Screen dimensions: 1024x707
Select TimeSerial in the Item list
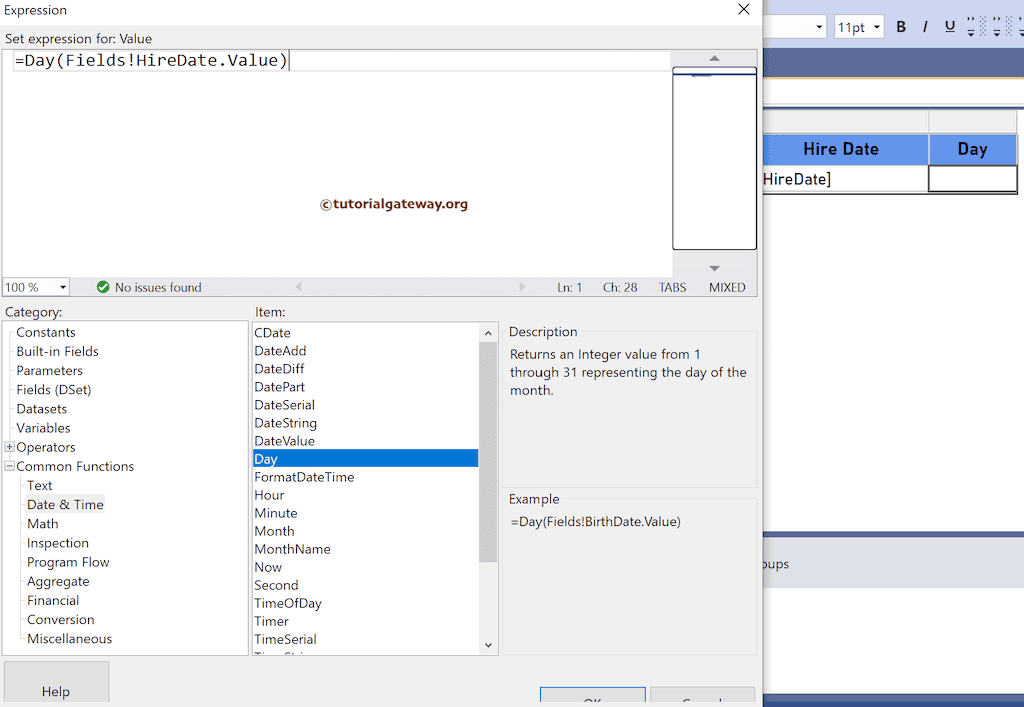366,640
